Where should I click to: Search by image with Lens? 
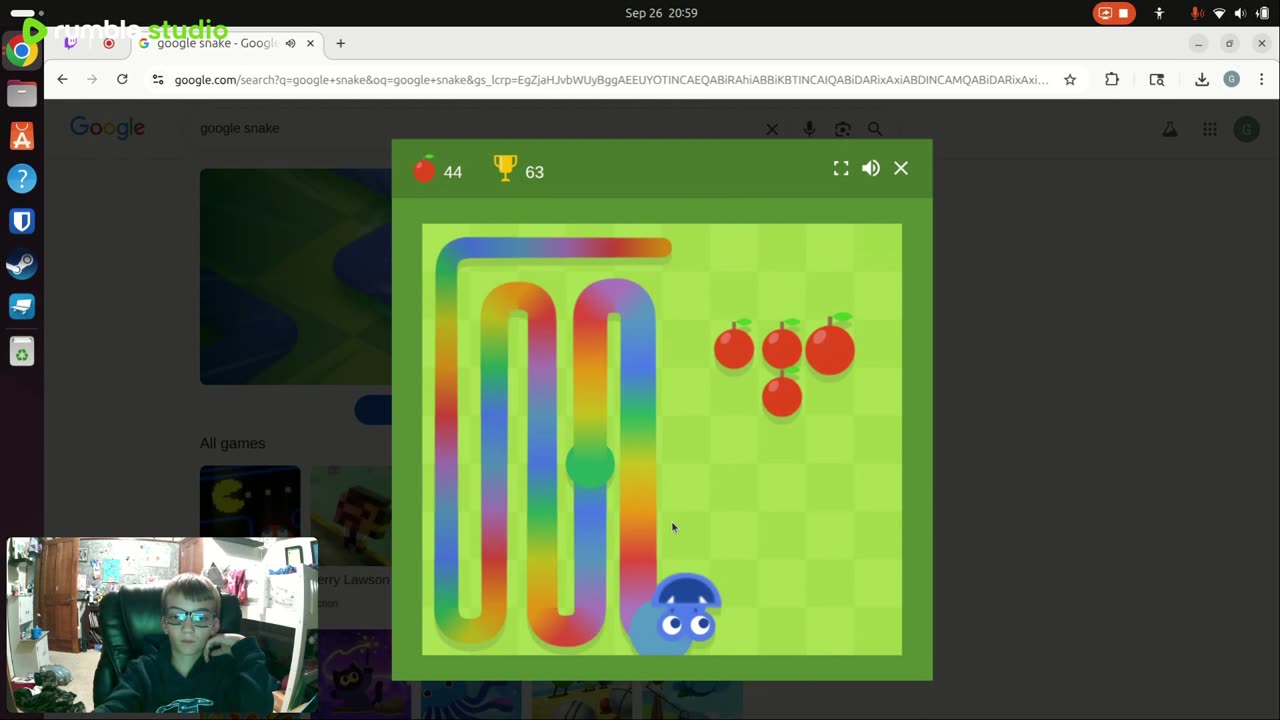(843, 129)
